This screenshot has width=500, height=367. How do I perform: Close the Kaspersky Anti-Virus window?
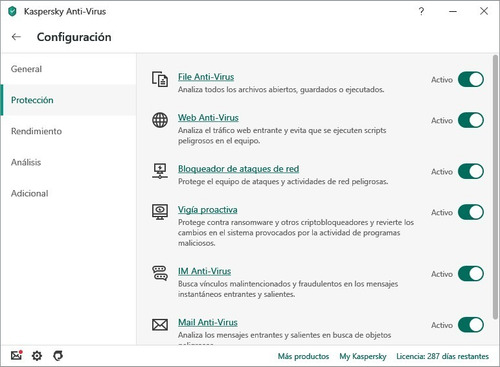(x=484, y=11)
